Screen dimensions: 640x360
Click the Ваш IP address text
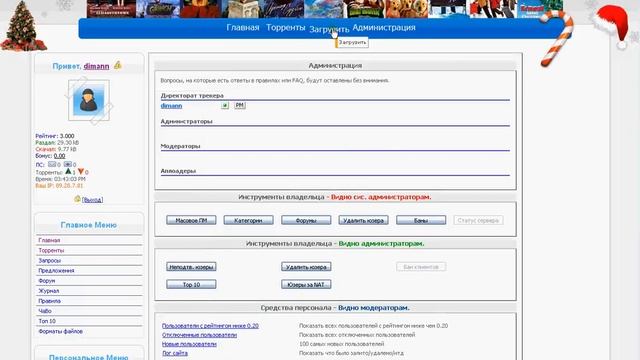[x=59, y=185]
